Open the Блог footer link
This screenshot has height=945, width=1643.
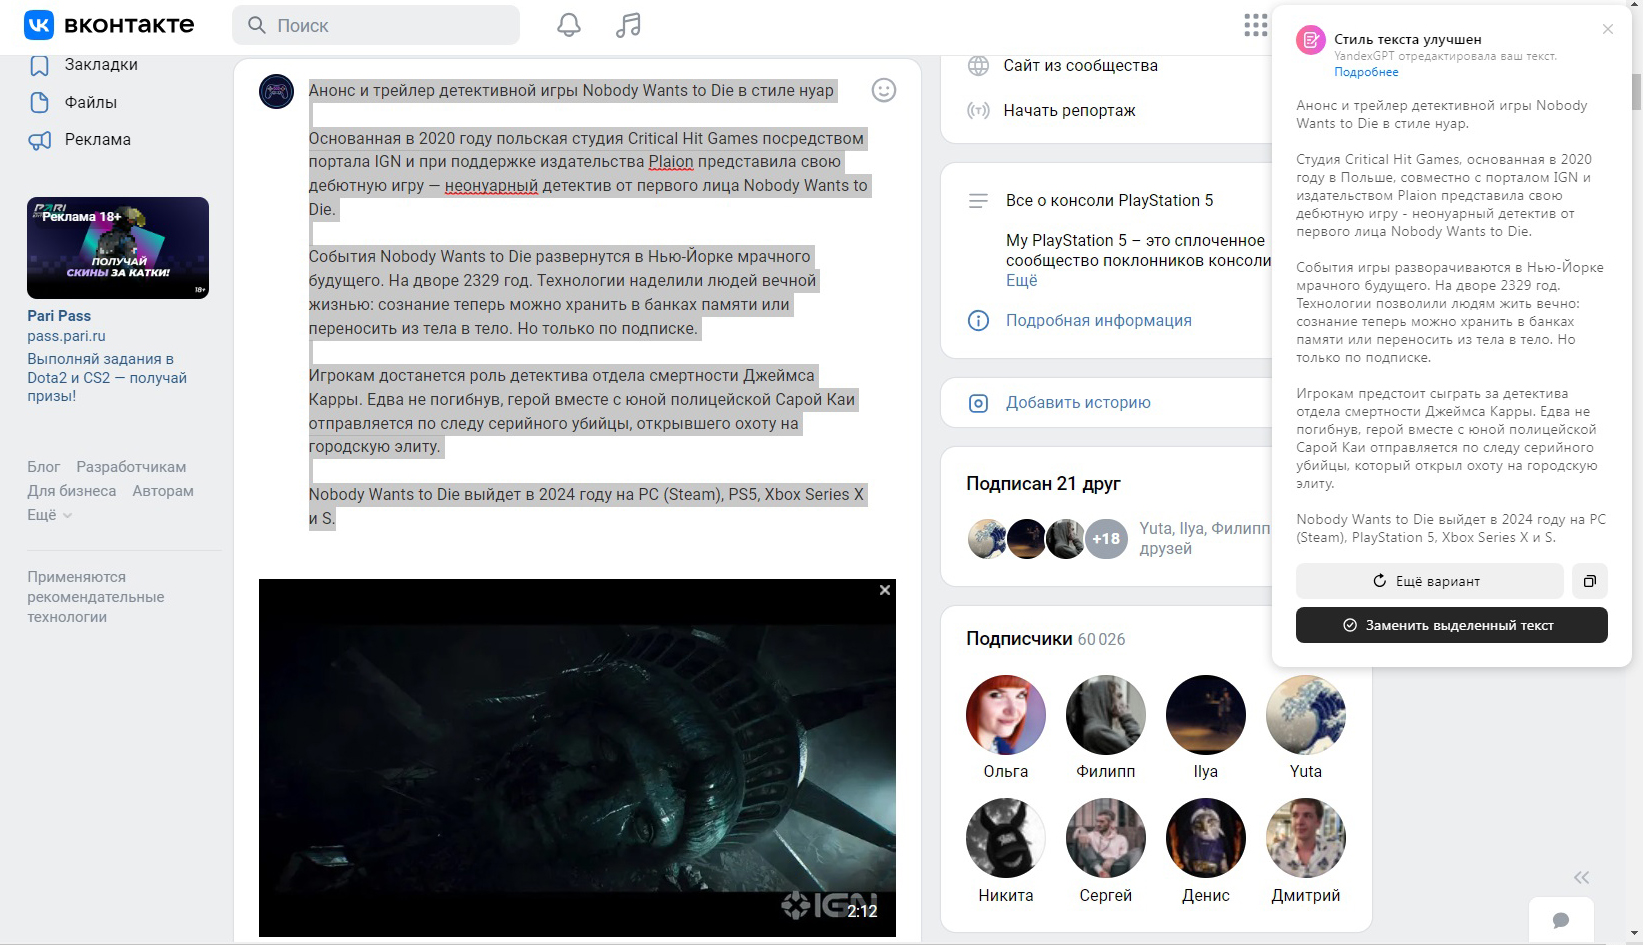(44, 467)
